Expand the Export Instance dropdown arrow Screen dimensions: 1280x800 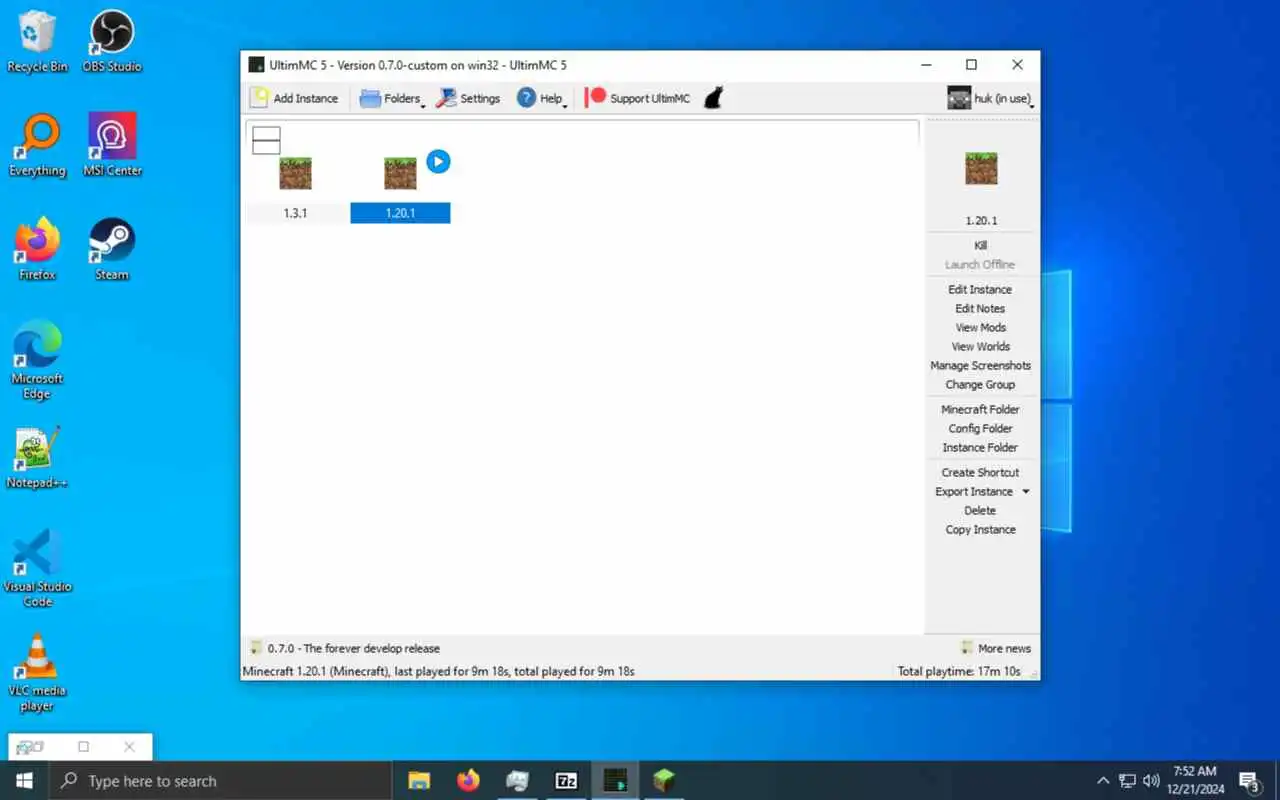pyautogui.click(x=1026, y=491)
